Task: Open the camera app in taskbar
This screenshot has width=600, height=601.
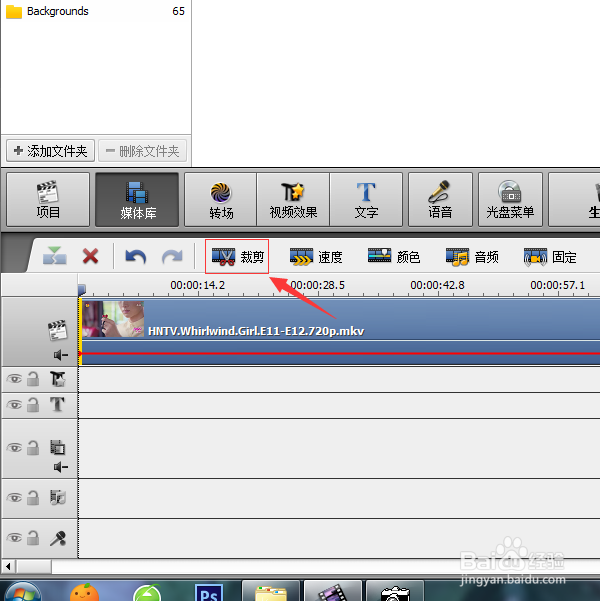Action: (x=395, y=592)
